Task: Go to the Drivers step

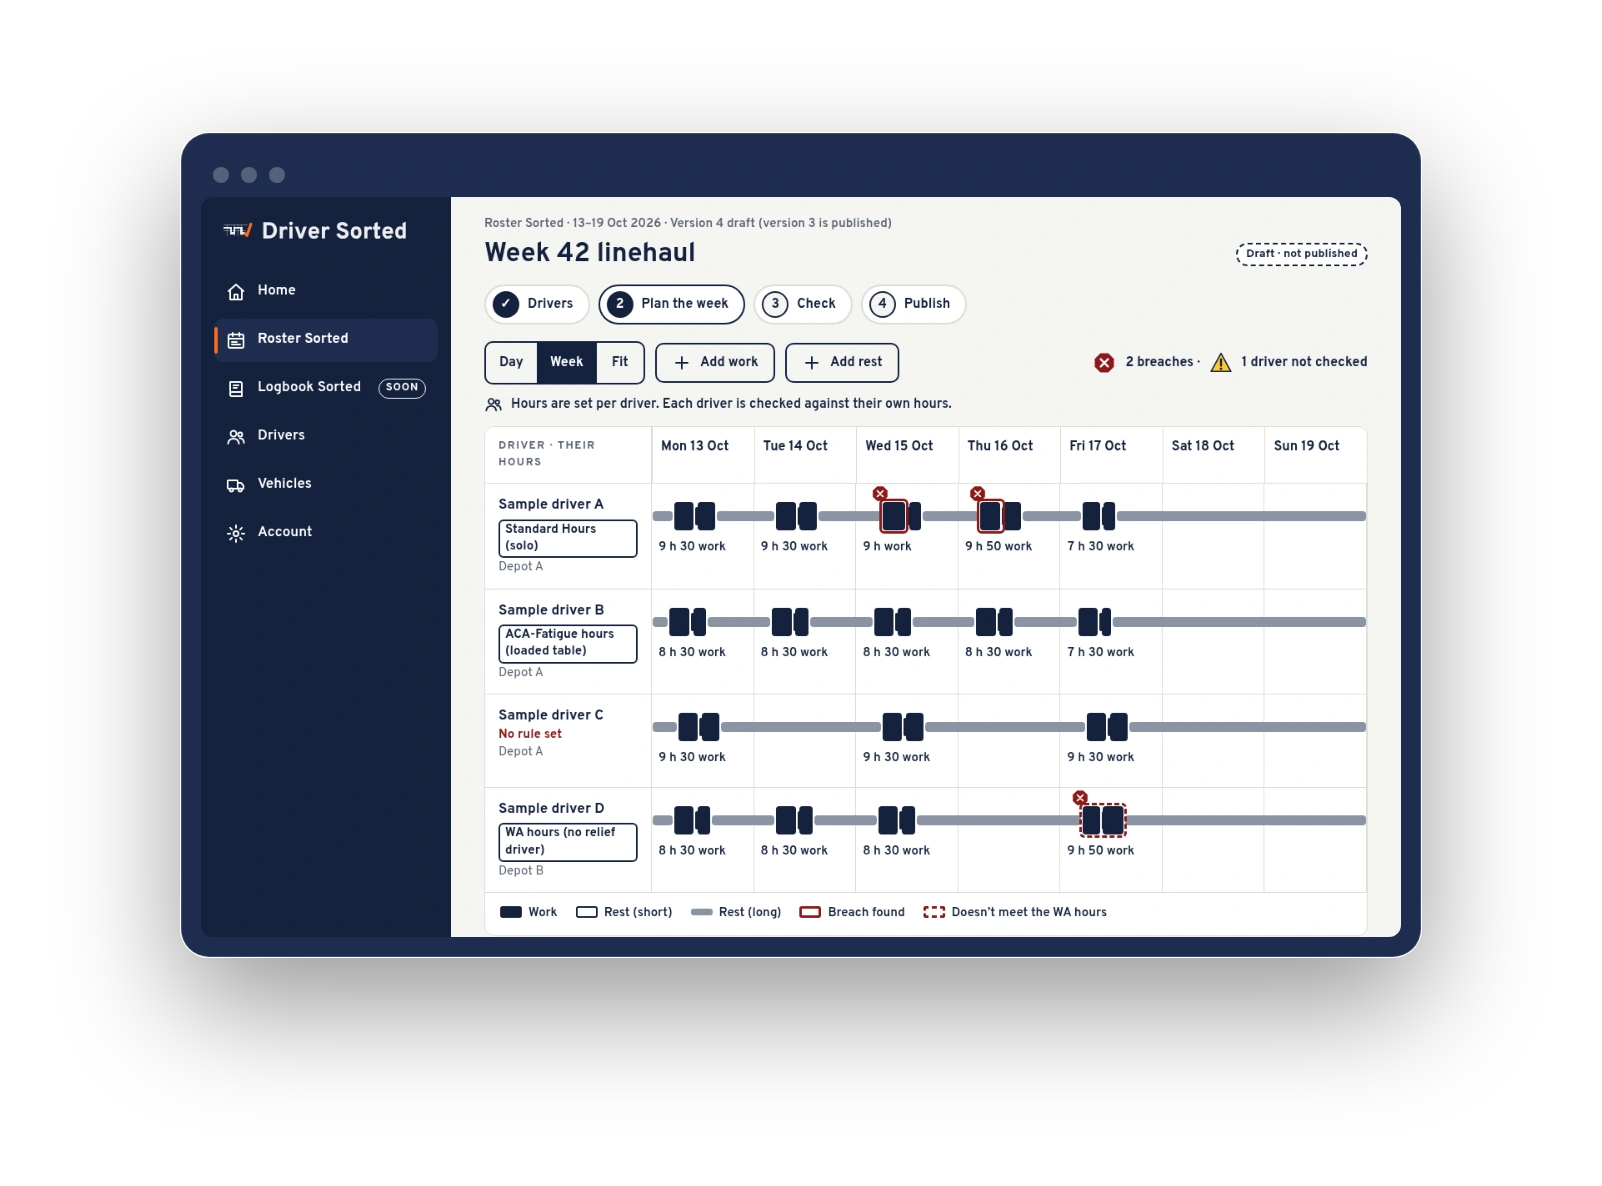Action: [537, 304]
